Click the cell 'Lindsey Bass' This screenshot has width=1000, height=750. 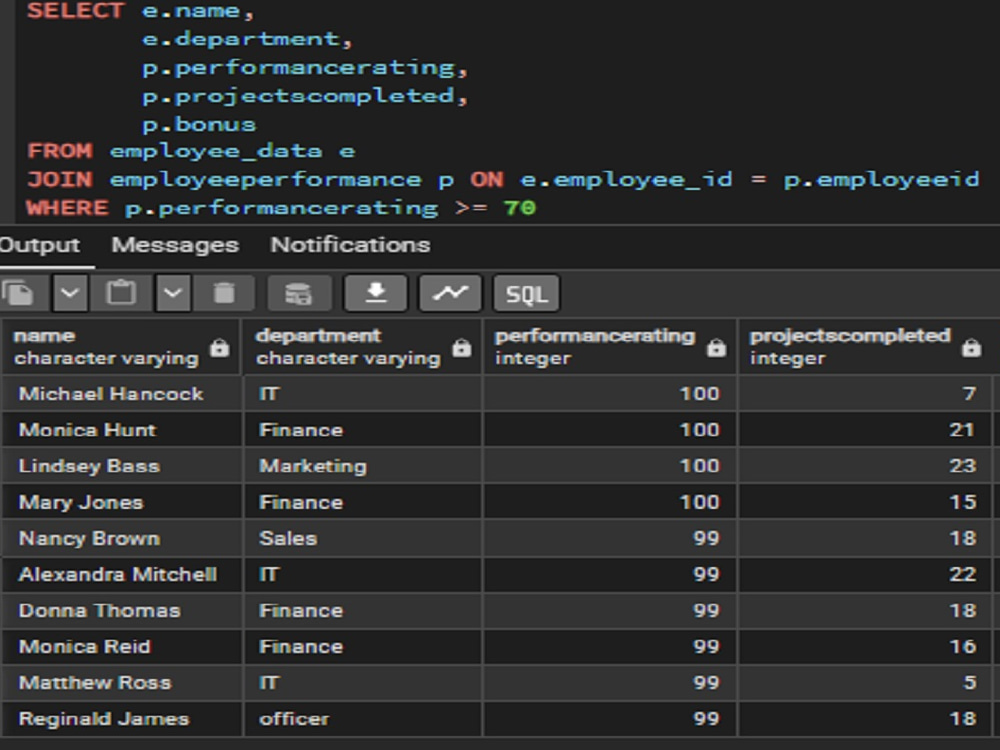122,466
